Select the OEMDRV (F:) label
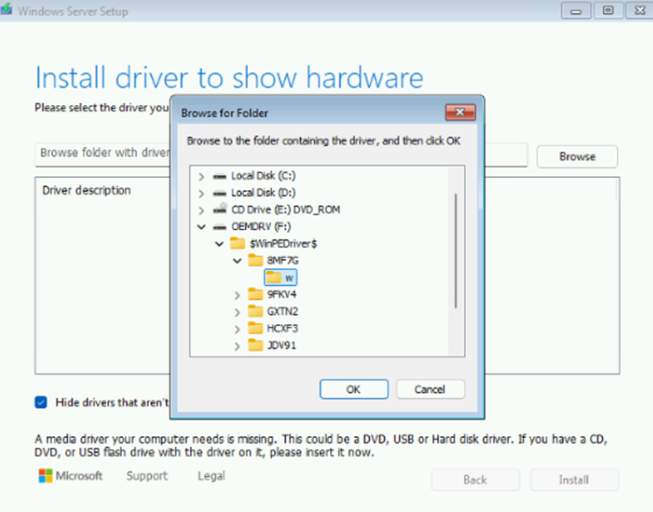Image resolution: width=653 pixels, height=512 pixels. coord(261,227)
